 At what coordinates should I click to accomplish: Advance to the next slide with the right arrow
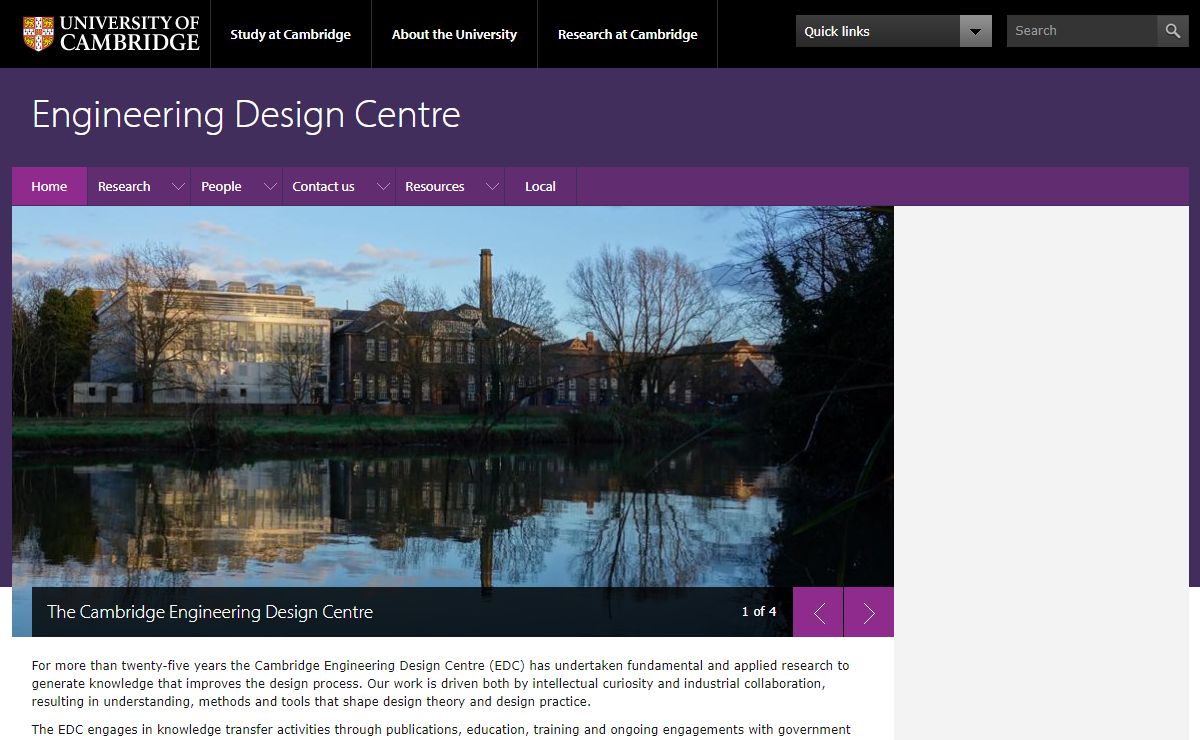[x=869, y=612]
